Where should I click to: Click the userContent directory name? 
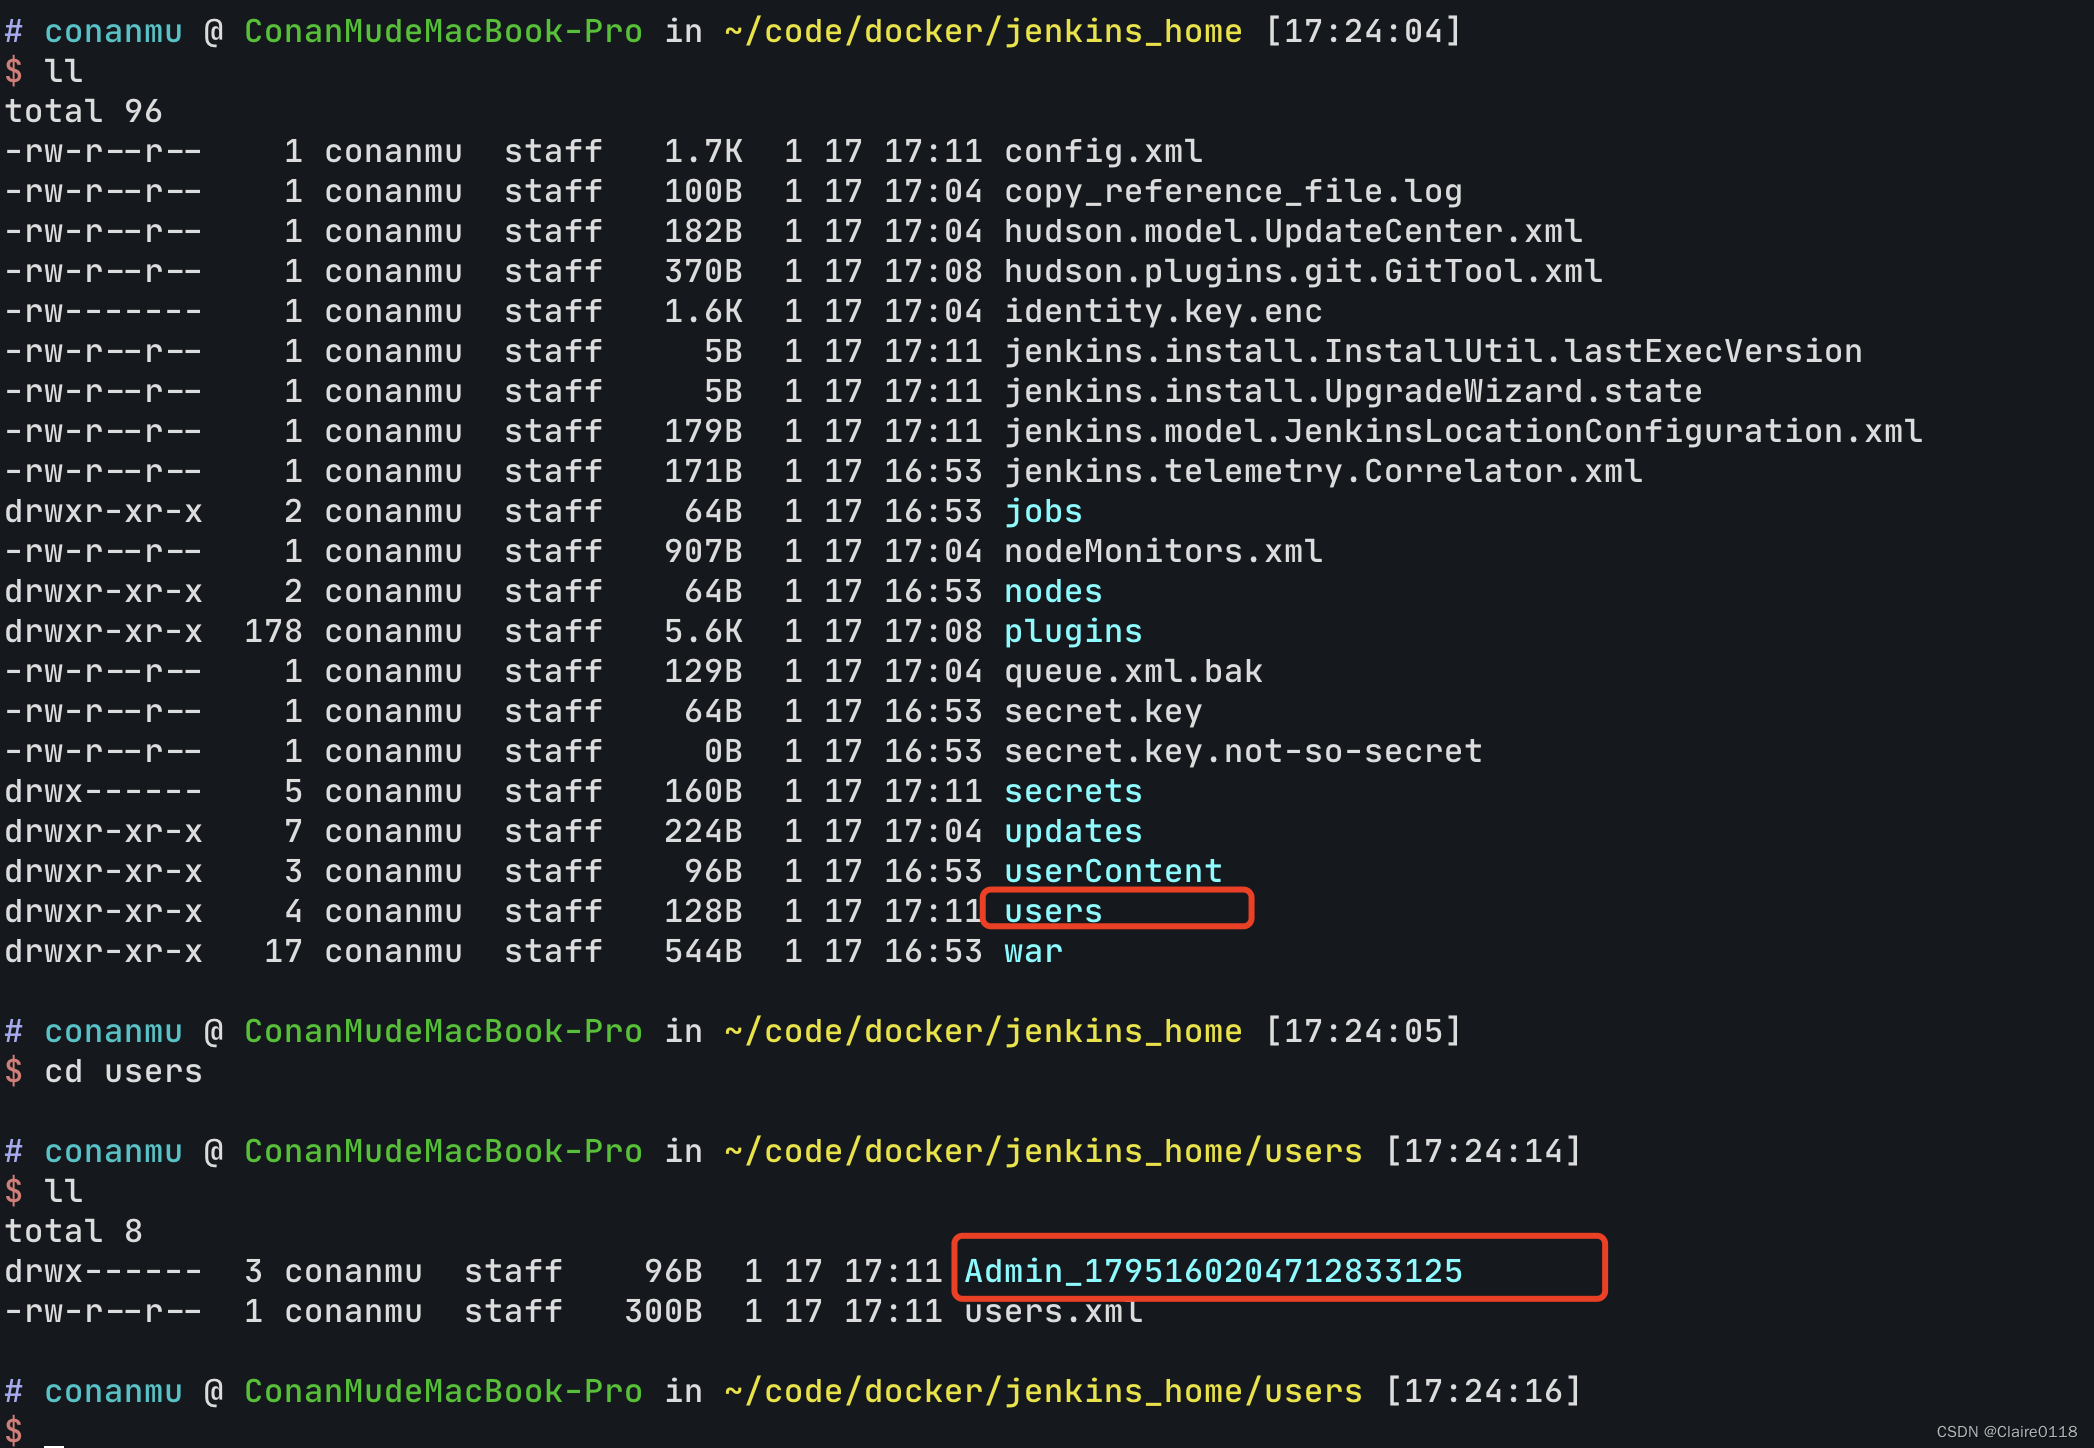click(x=1112, y=872)
